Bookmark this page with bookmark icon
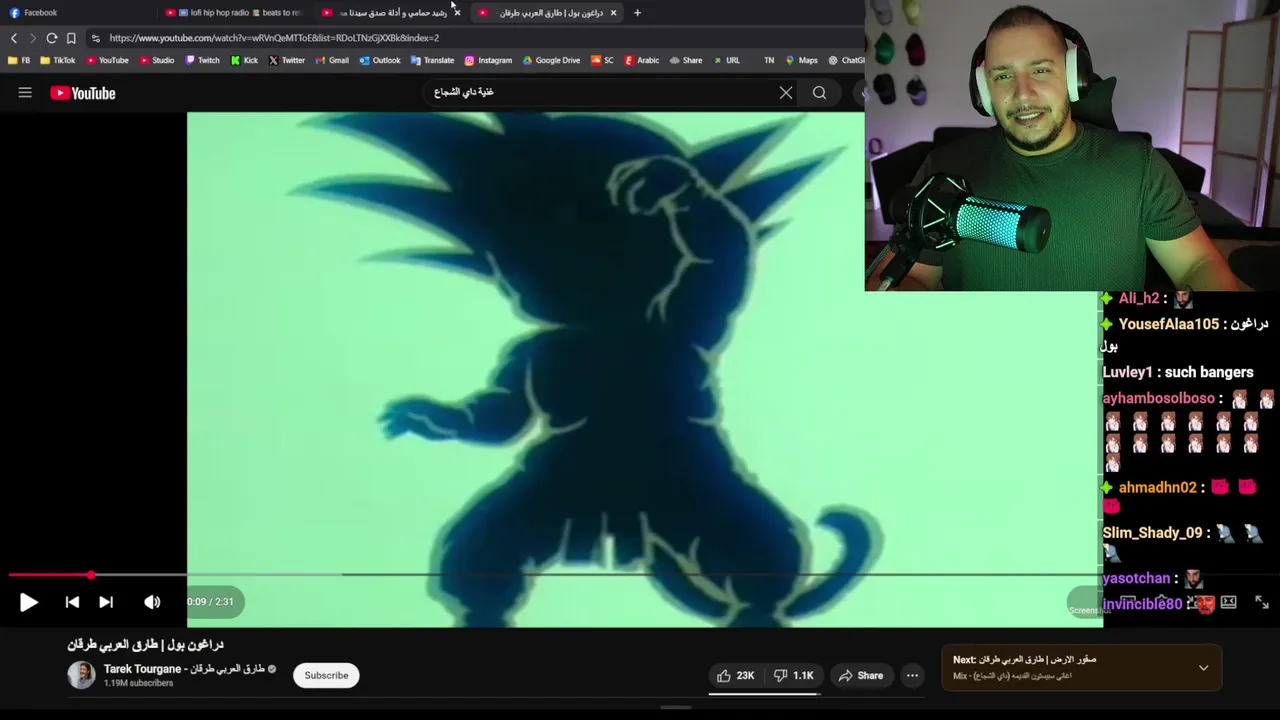Screen dimensions: 1280x720 click(x=71, y=38)
